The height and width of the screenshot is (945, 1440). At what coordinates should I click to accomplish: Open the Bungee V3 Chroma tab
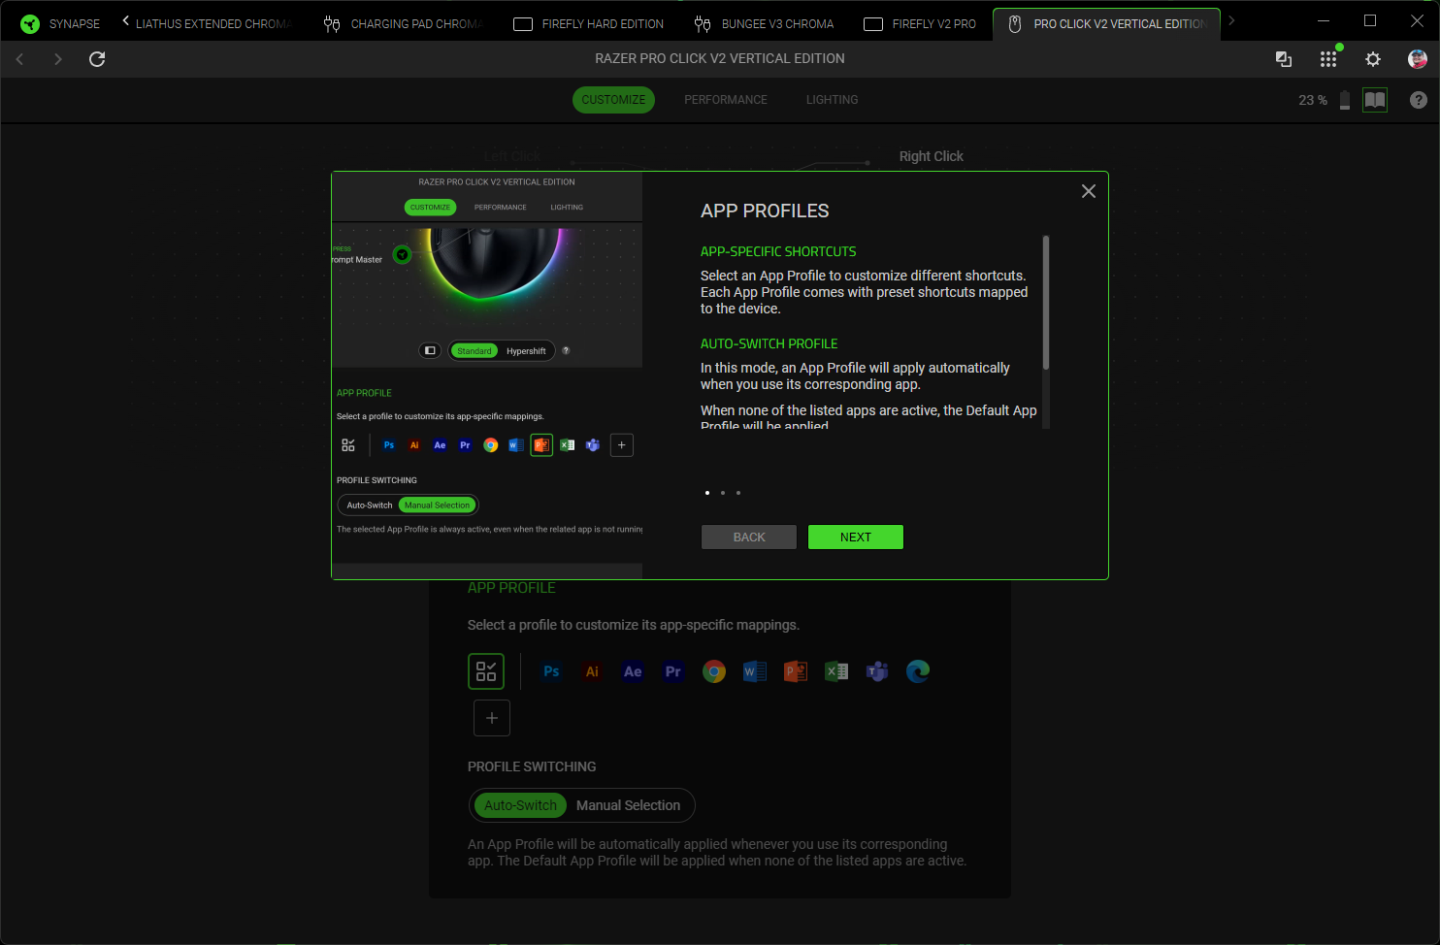(764, 23)
